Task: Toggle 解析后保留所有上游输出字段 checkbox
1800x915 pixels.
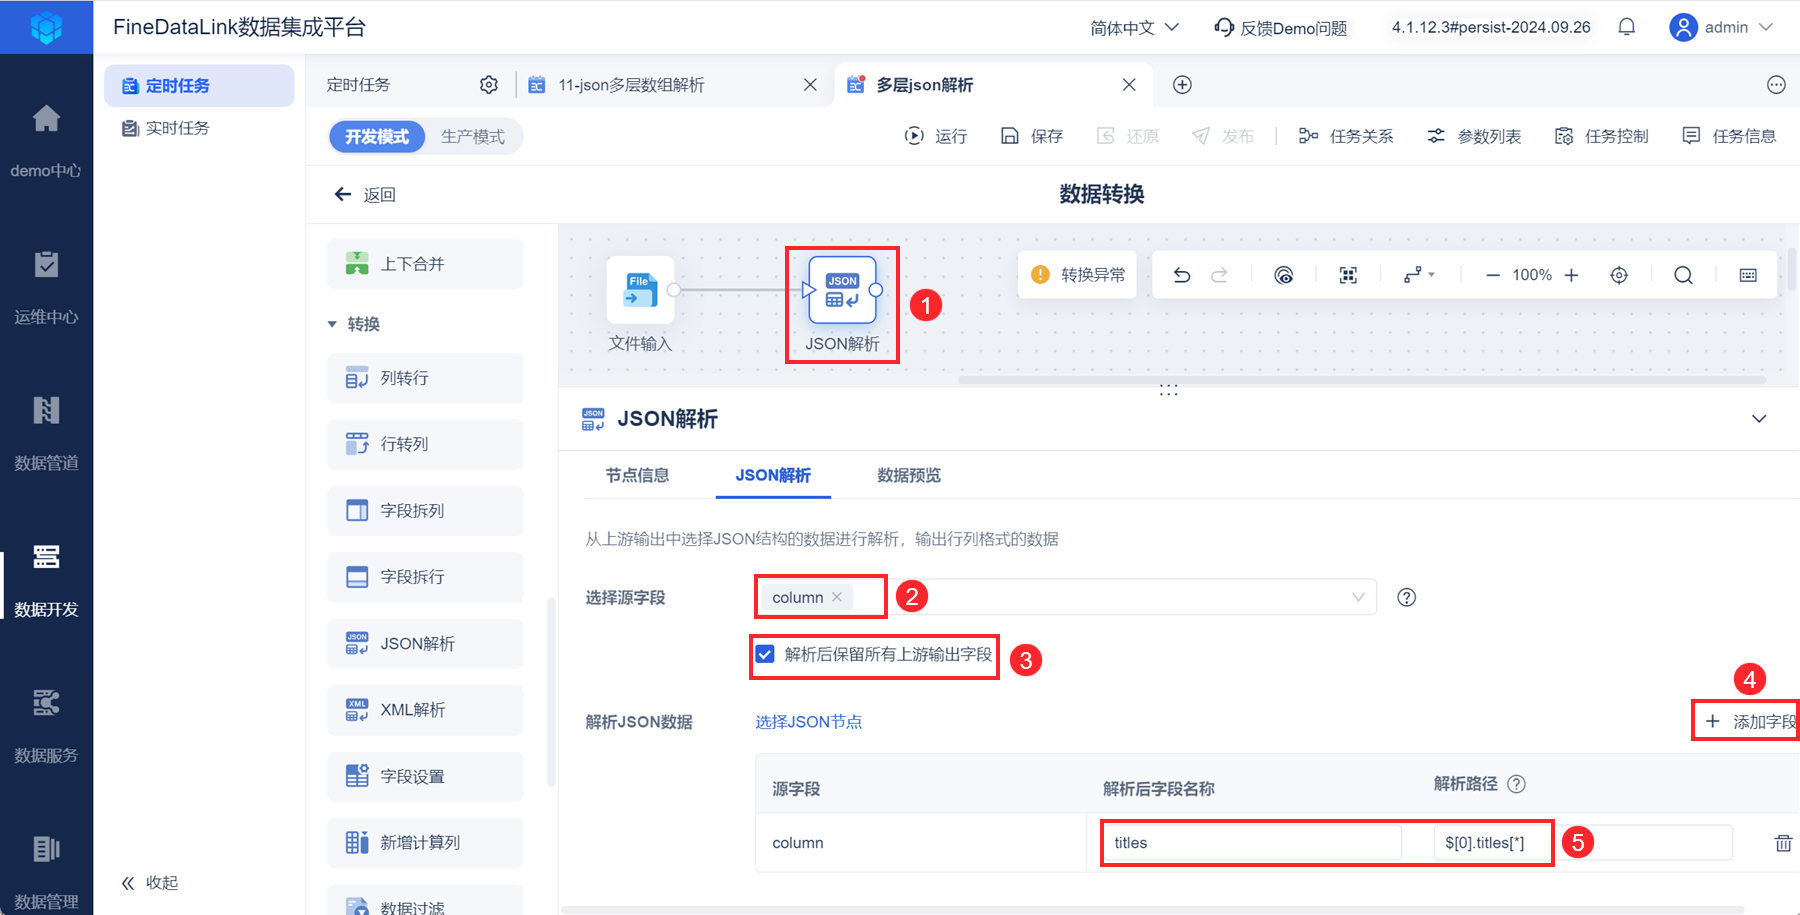Action: click(x=765, y=654)
